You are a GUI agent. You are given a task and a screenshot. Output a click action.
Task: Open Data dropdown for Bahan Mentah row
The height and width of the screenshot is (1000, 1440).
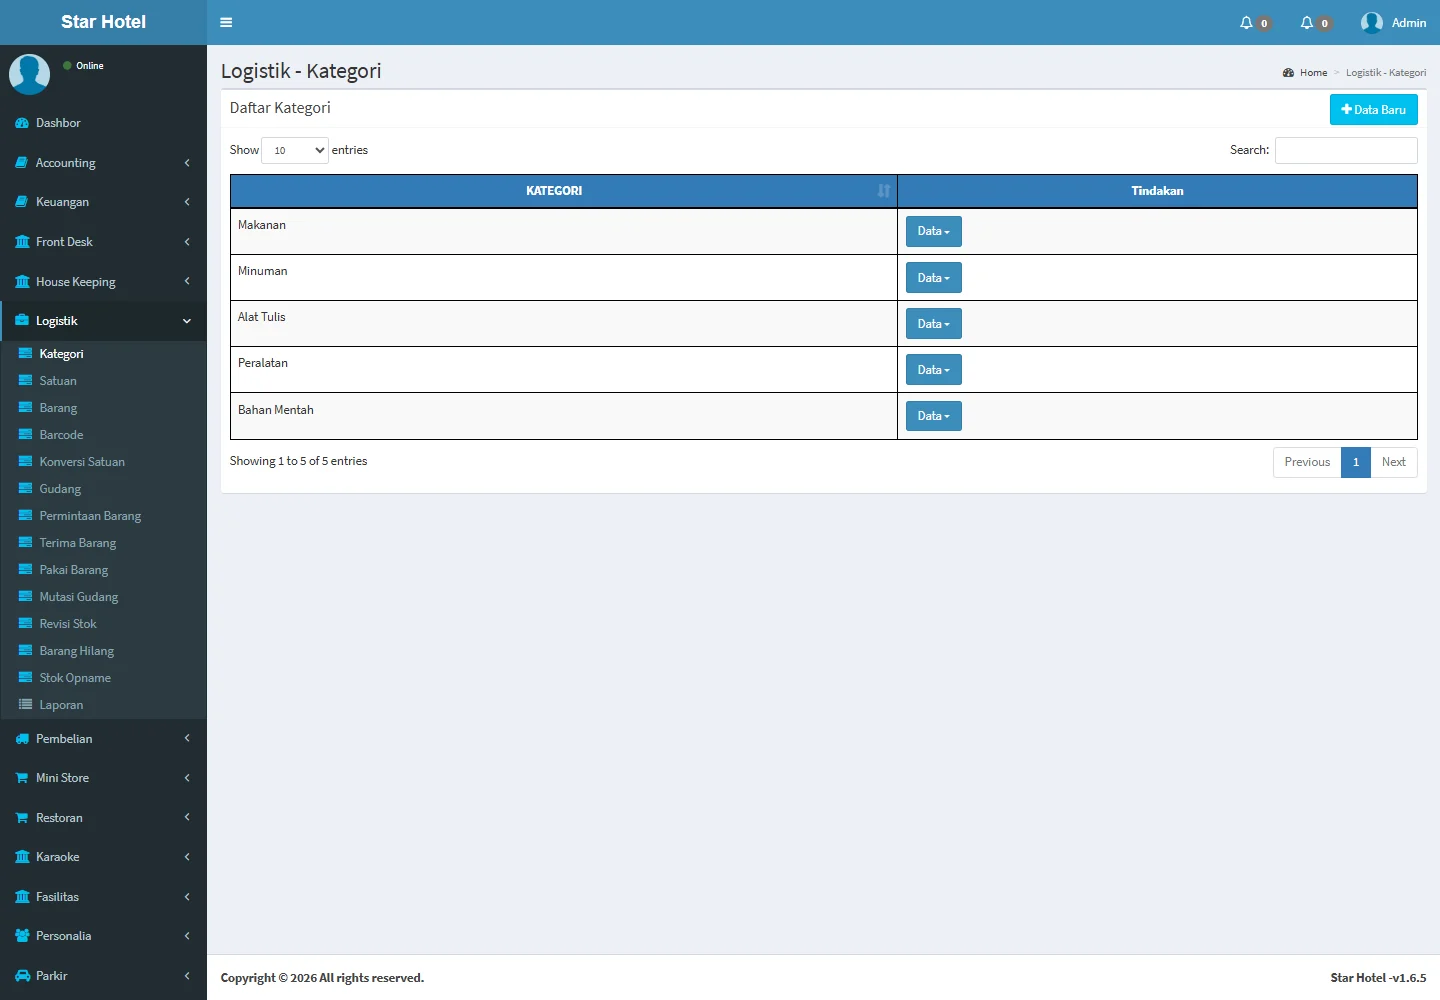pos(933,416)
